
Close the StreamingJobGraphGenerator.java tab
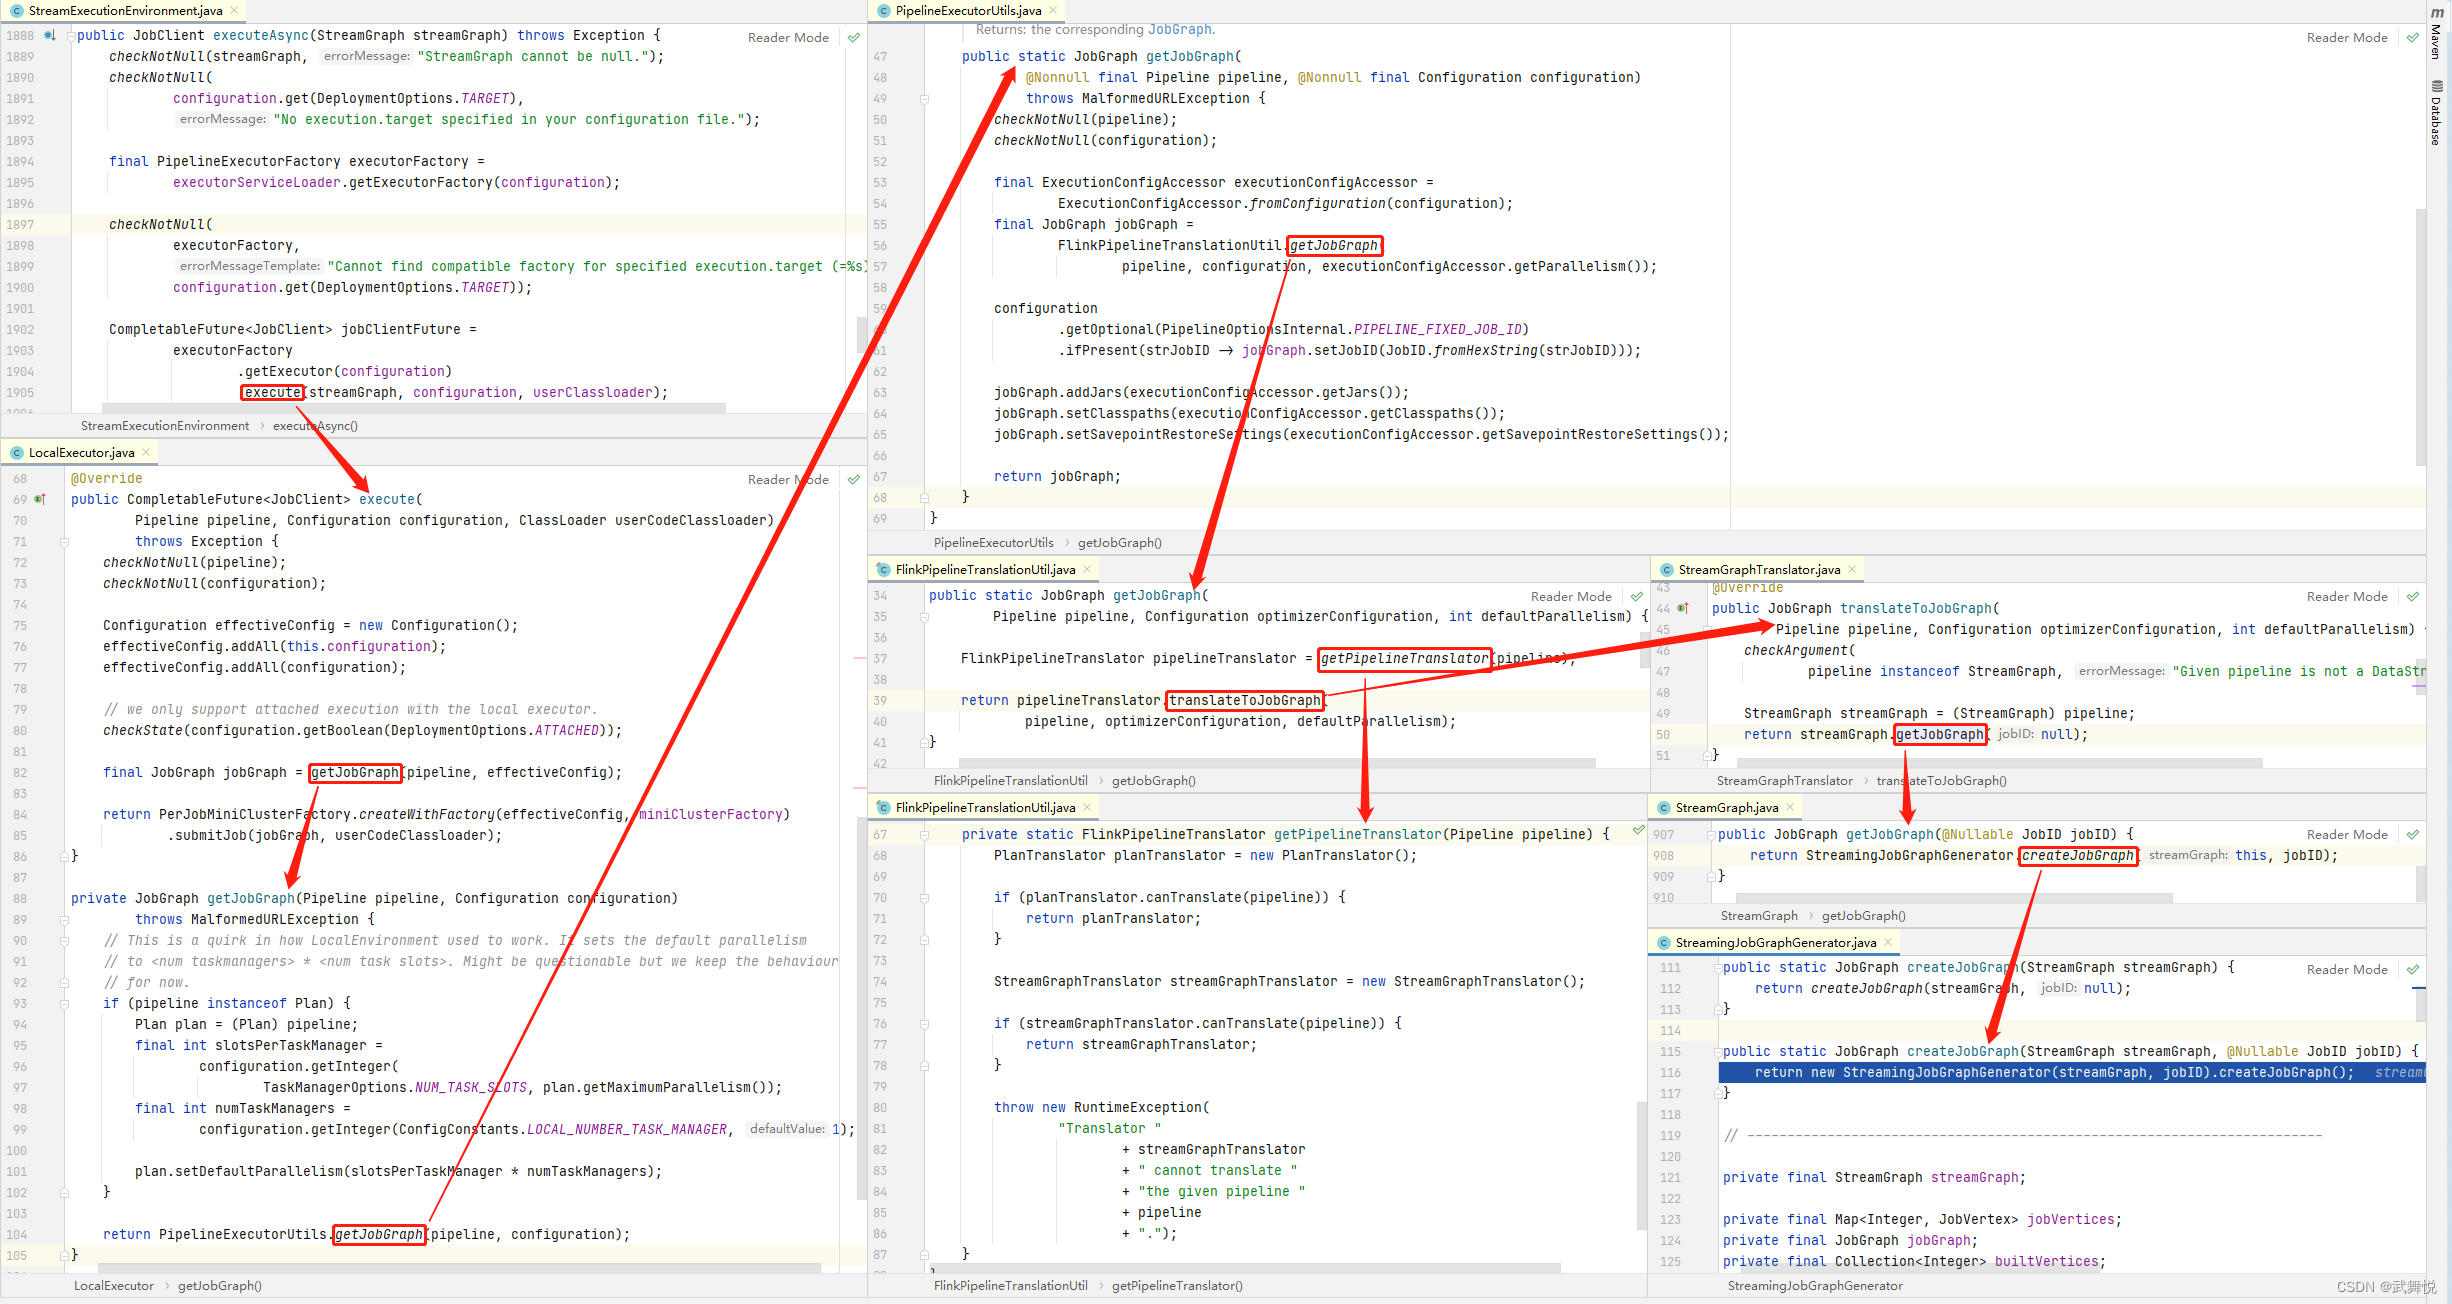point(1888,942)
